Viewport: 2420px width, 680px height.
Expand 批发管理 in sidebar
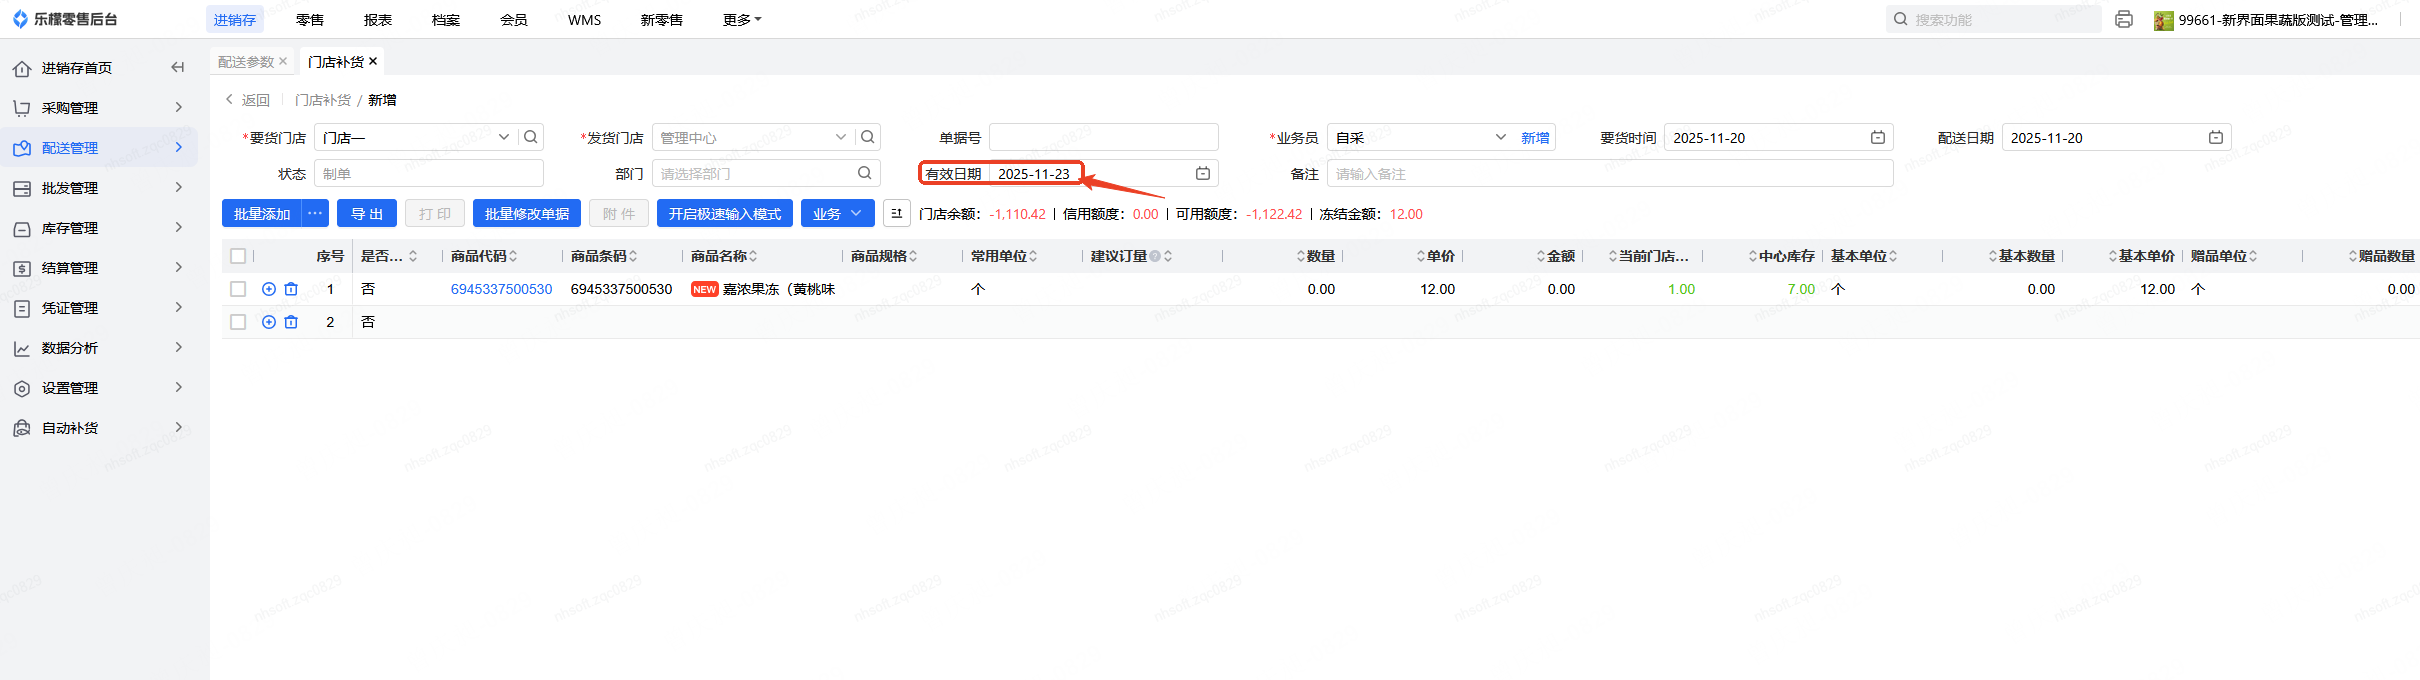(x=99, y=187)
